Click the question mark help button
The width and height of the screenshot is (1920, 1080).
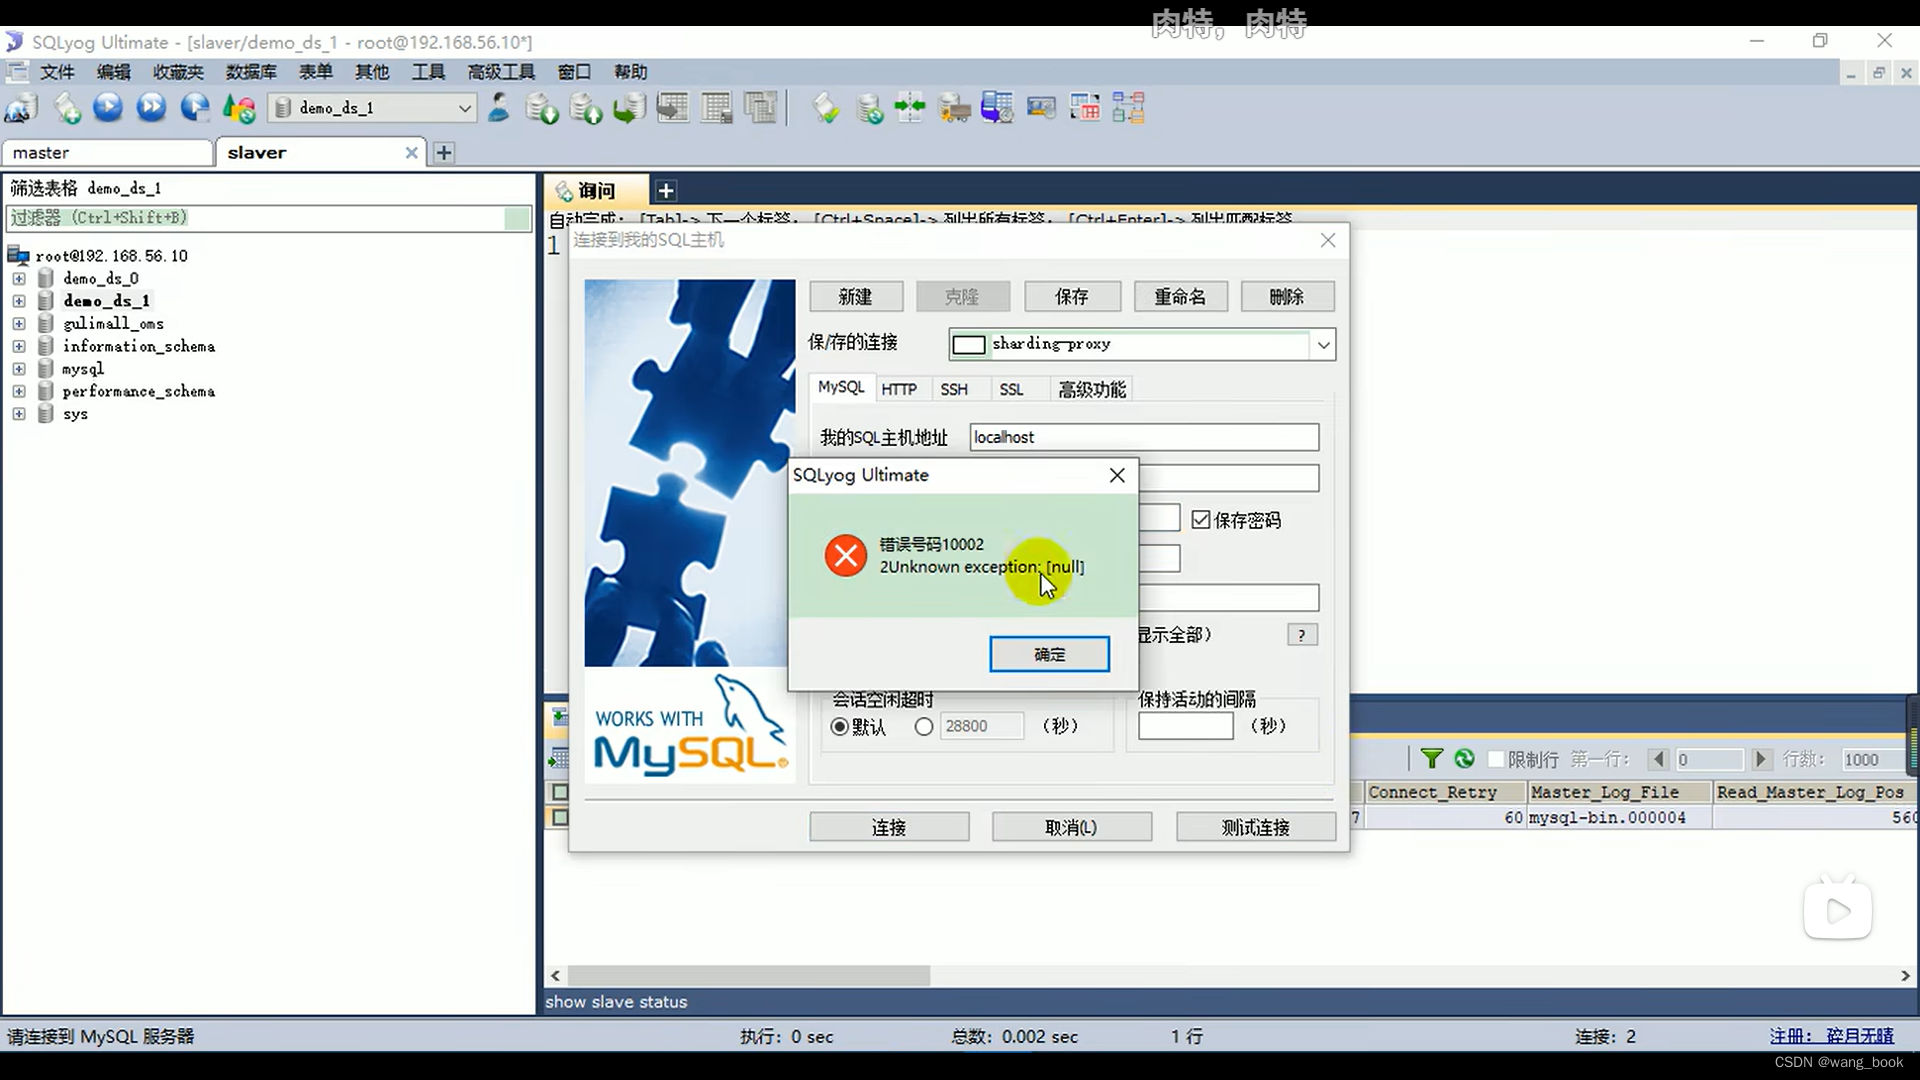click(1301, 635)
